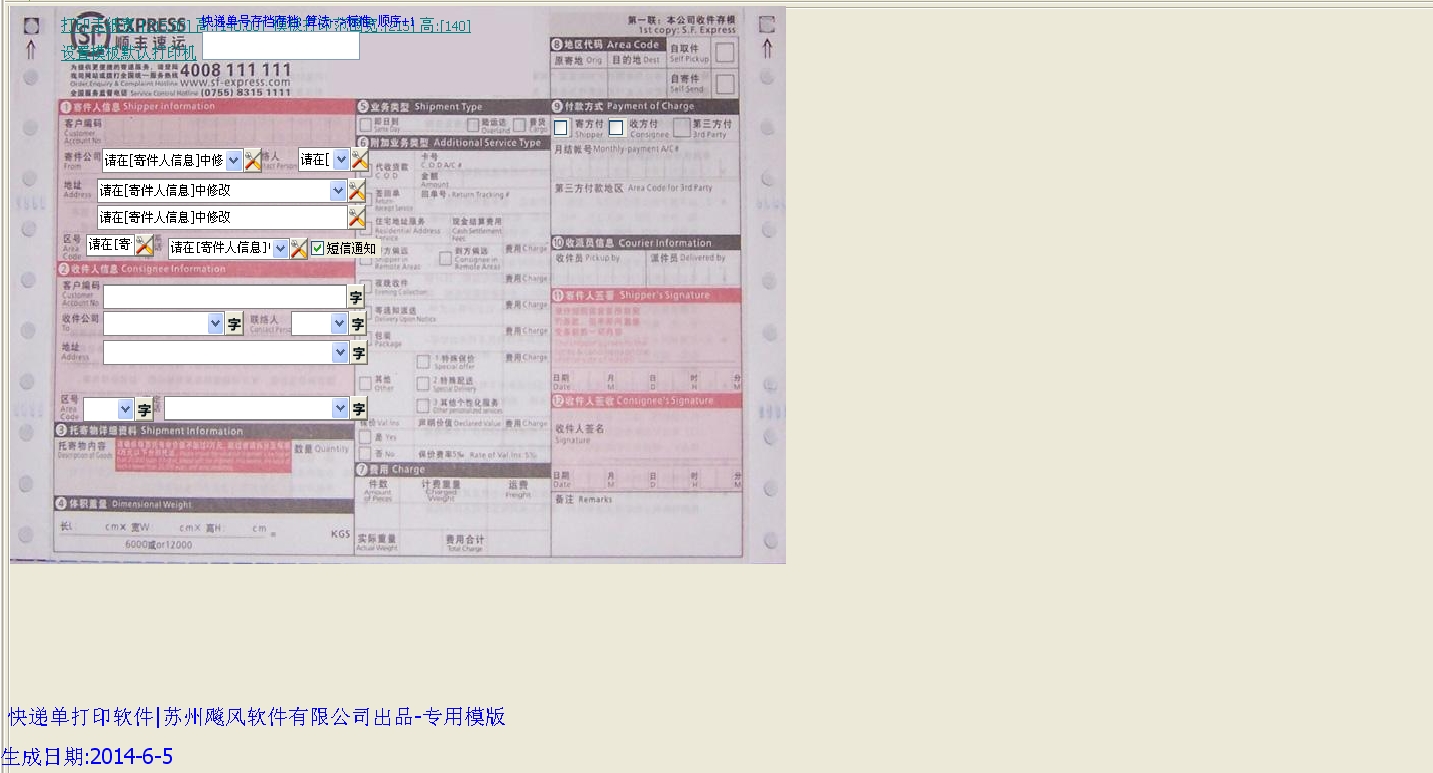The width and height of the screenshot is (1433, 773).
Task: Click the 字 font button beside the consignee phone dropdown
Action: pyautogui.click(x=359, y=409)
